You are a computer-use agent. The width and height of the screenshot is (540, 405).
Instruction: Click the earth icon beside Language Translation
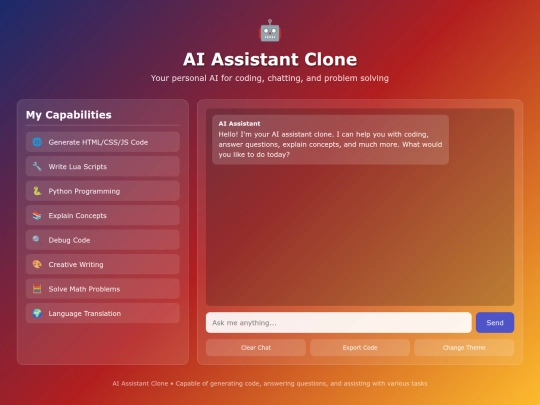(x=37, y=313)
